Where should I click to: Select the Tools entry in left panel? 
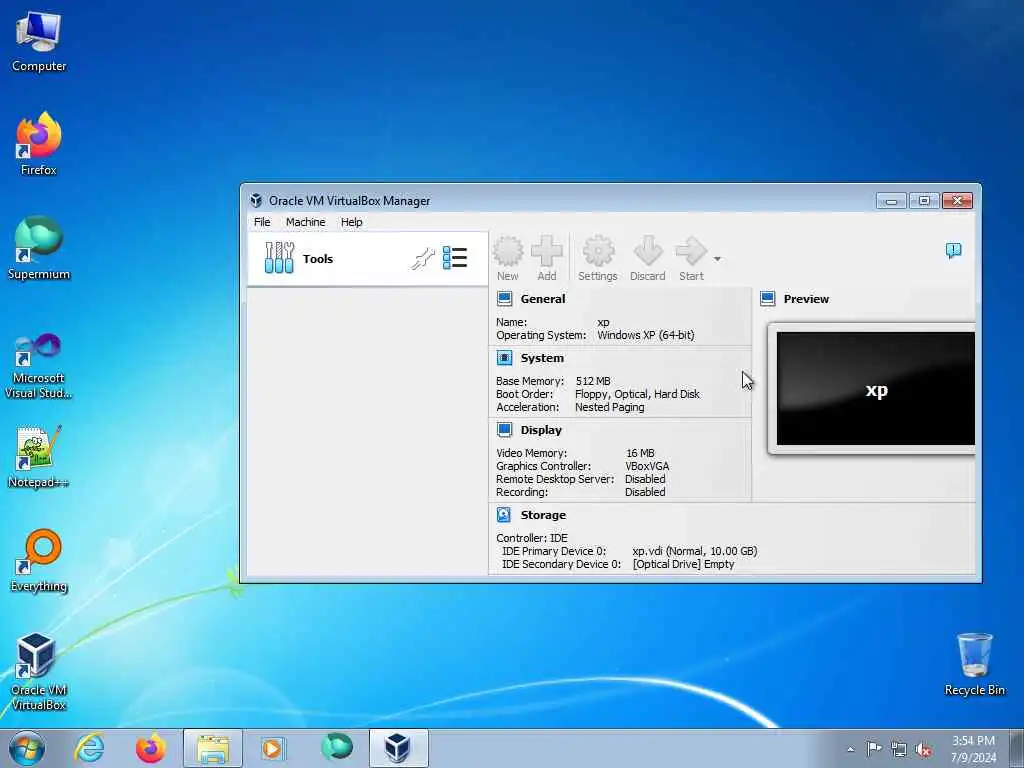click(x=368, y=259)
